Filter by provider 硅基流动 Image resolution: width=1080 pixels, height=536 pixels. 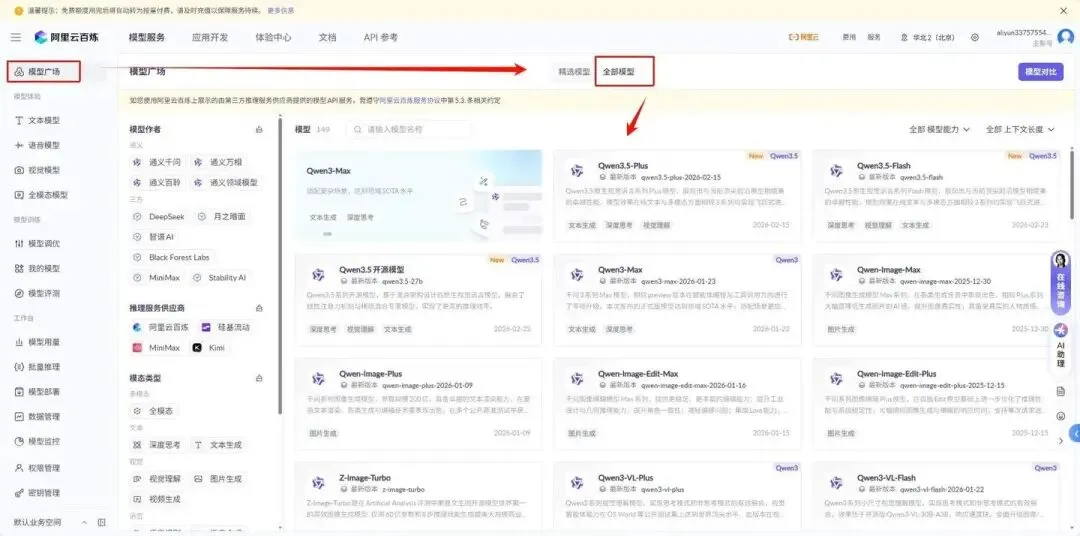pos(225,327)
